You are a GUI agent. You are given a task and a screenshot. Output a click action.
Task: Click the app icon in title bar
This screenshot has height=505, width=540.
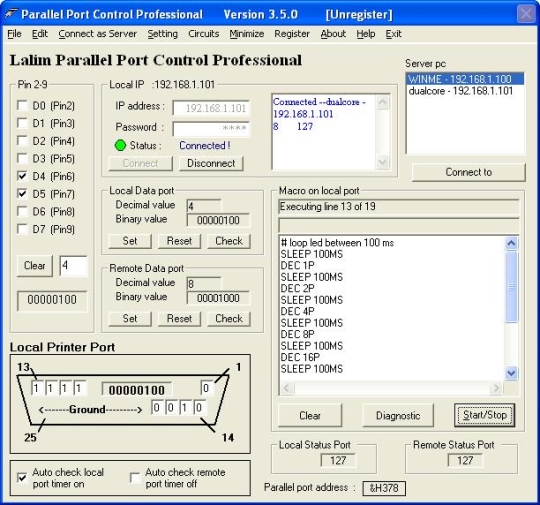(11, 14)
